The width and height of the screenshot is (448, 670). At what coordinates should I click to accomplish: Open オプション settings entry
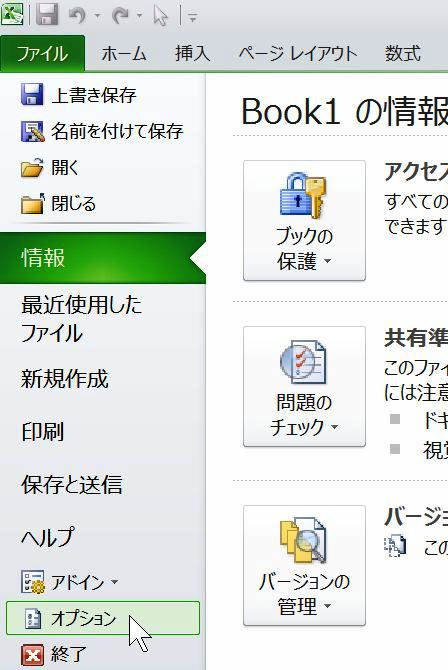click(103, 618)
